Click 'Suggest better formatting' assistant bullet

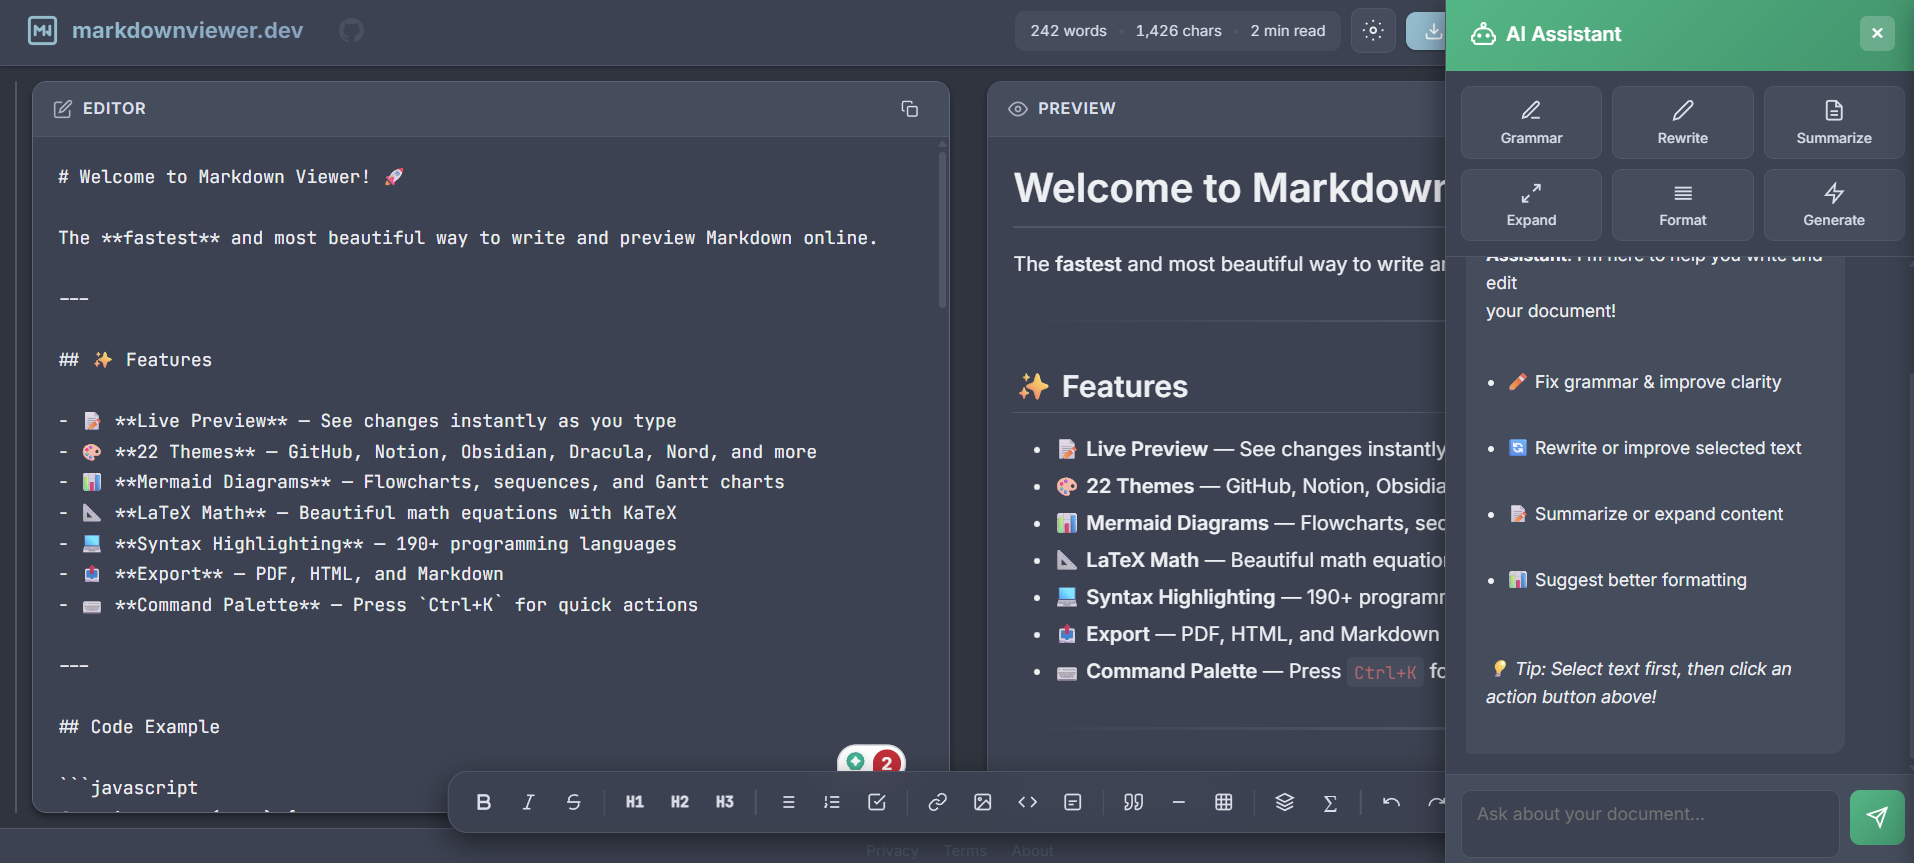tap(1640, 580)
